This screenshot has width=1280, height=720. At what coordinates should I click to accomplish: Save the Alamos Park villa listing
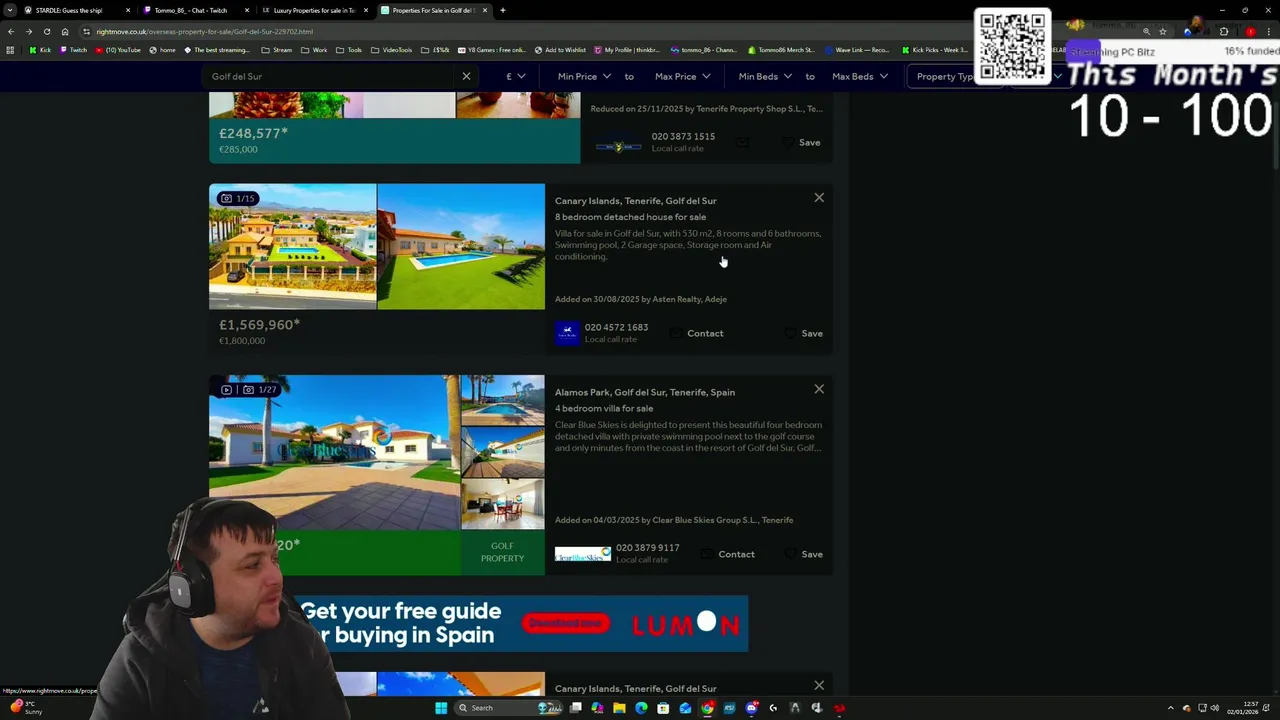804,554
